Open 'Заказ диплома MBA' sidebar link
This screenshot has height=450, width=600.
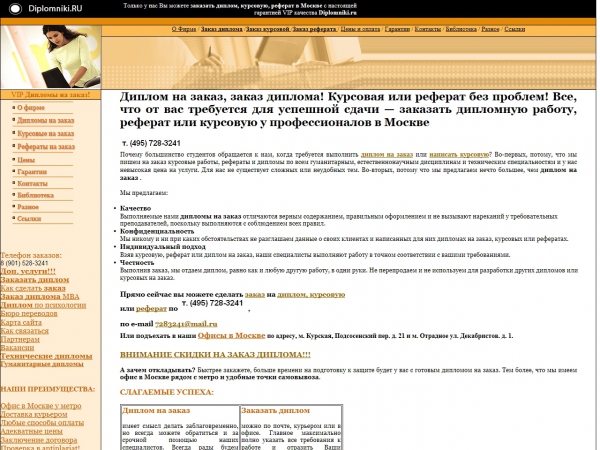[40, 297]
